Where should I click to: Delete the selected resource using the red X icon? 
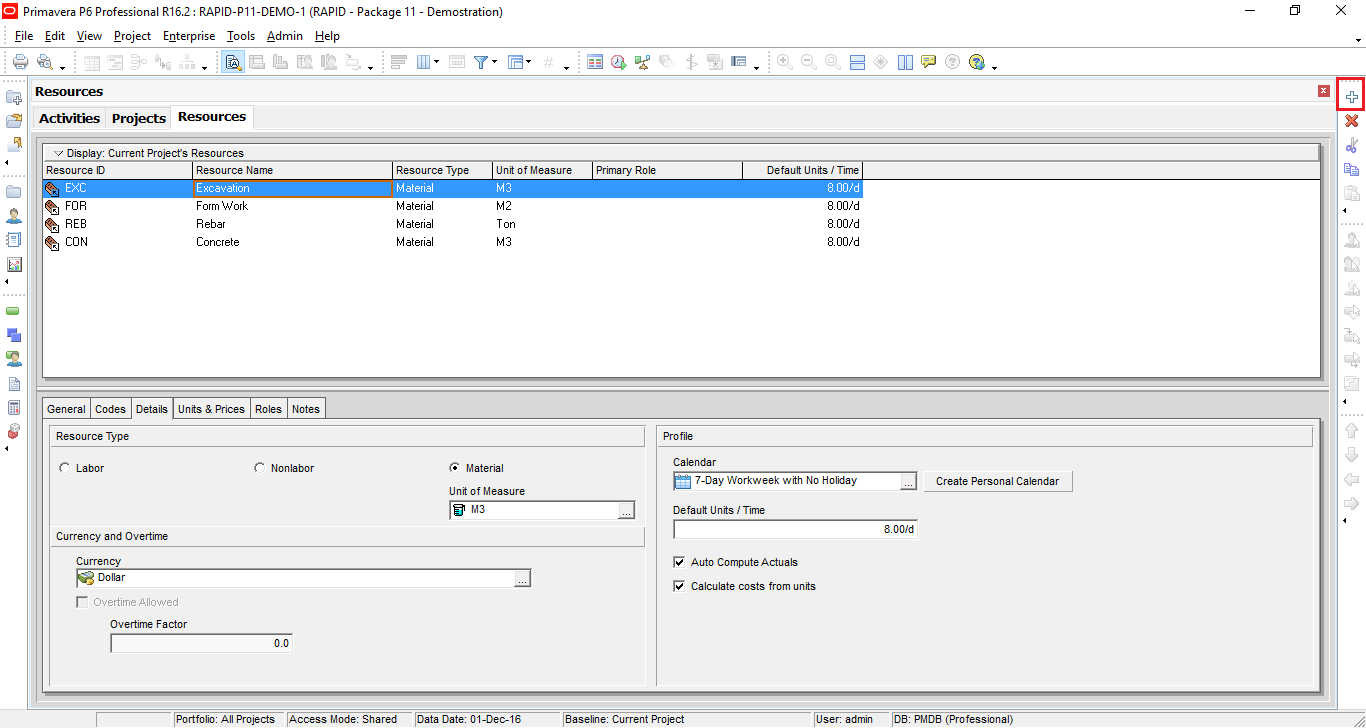pyautogui.click(x=1351, y=120)
